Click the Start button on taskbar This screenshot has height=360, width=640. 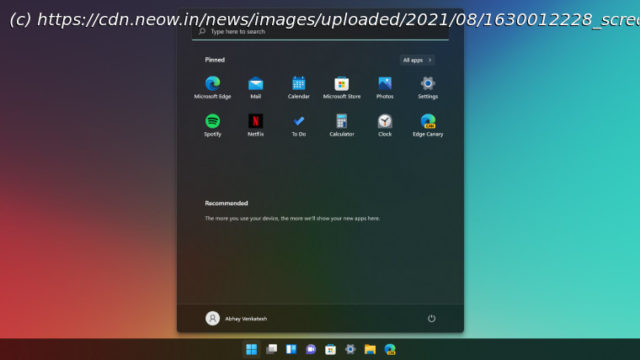251,349
